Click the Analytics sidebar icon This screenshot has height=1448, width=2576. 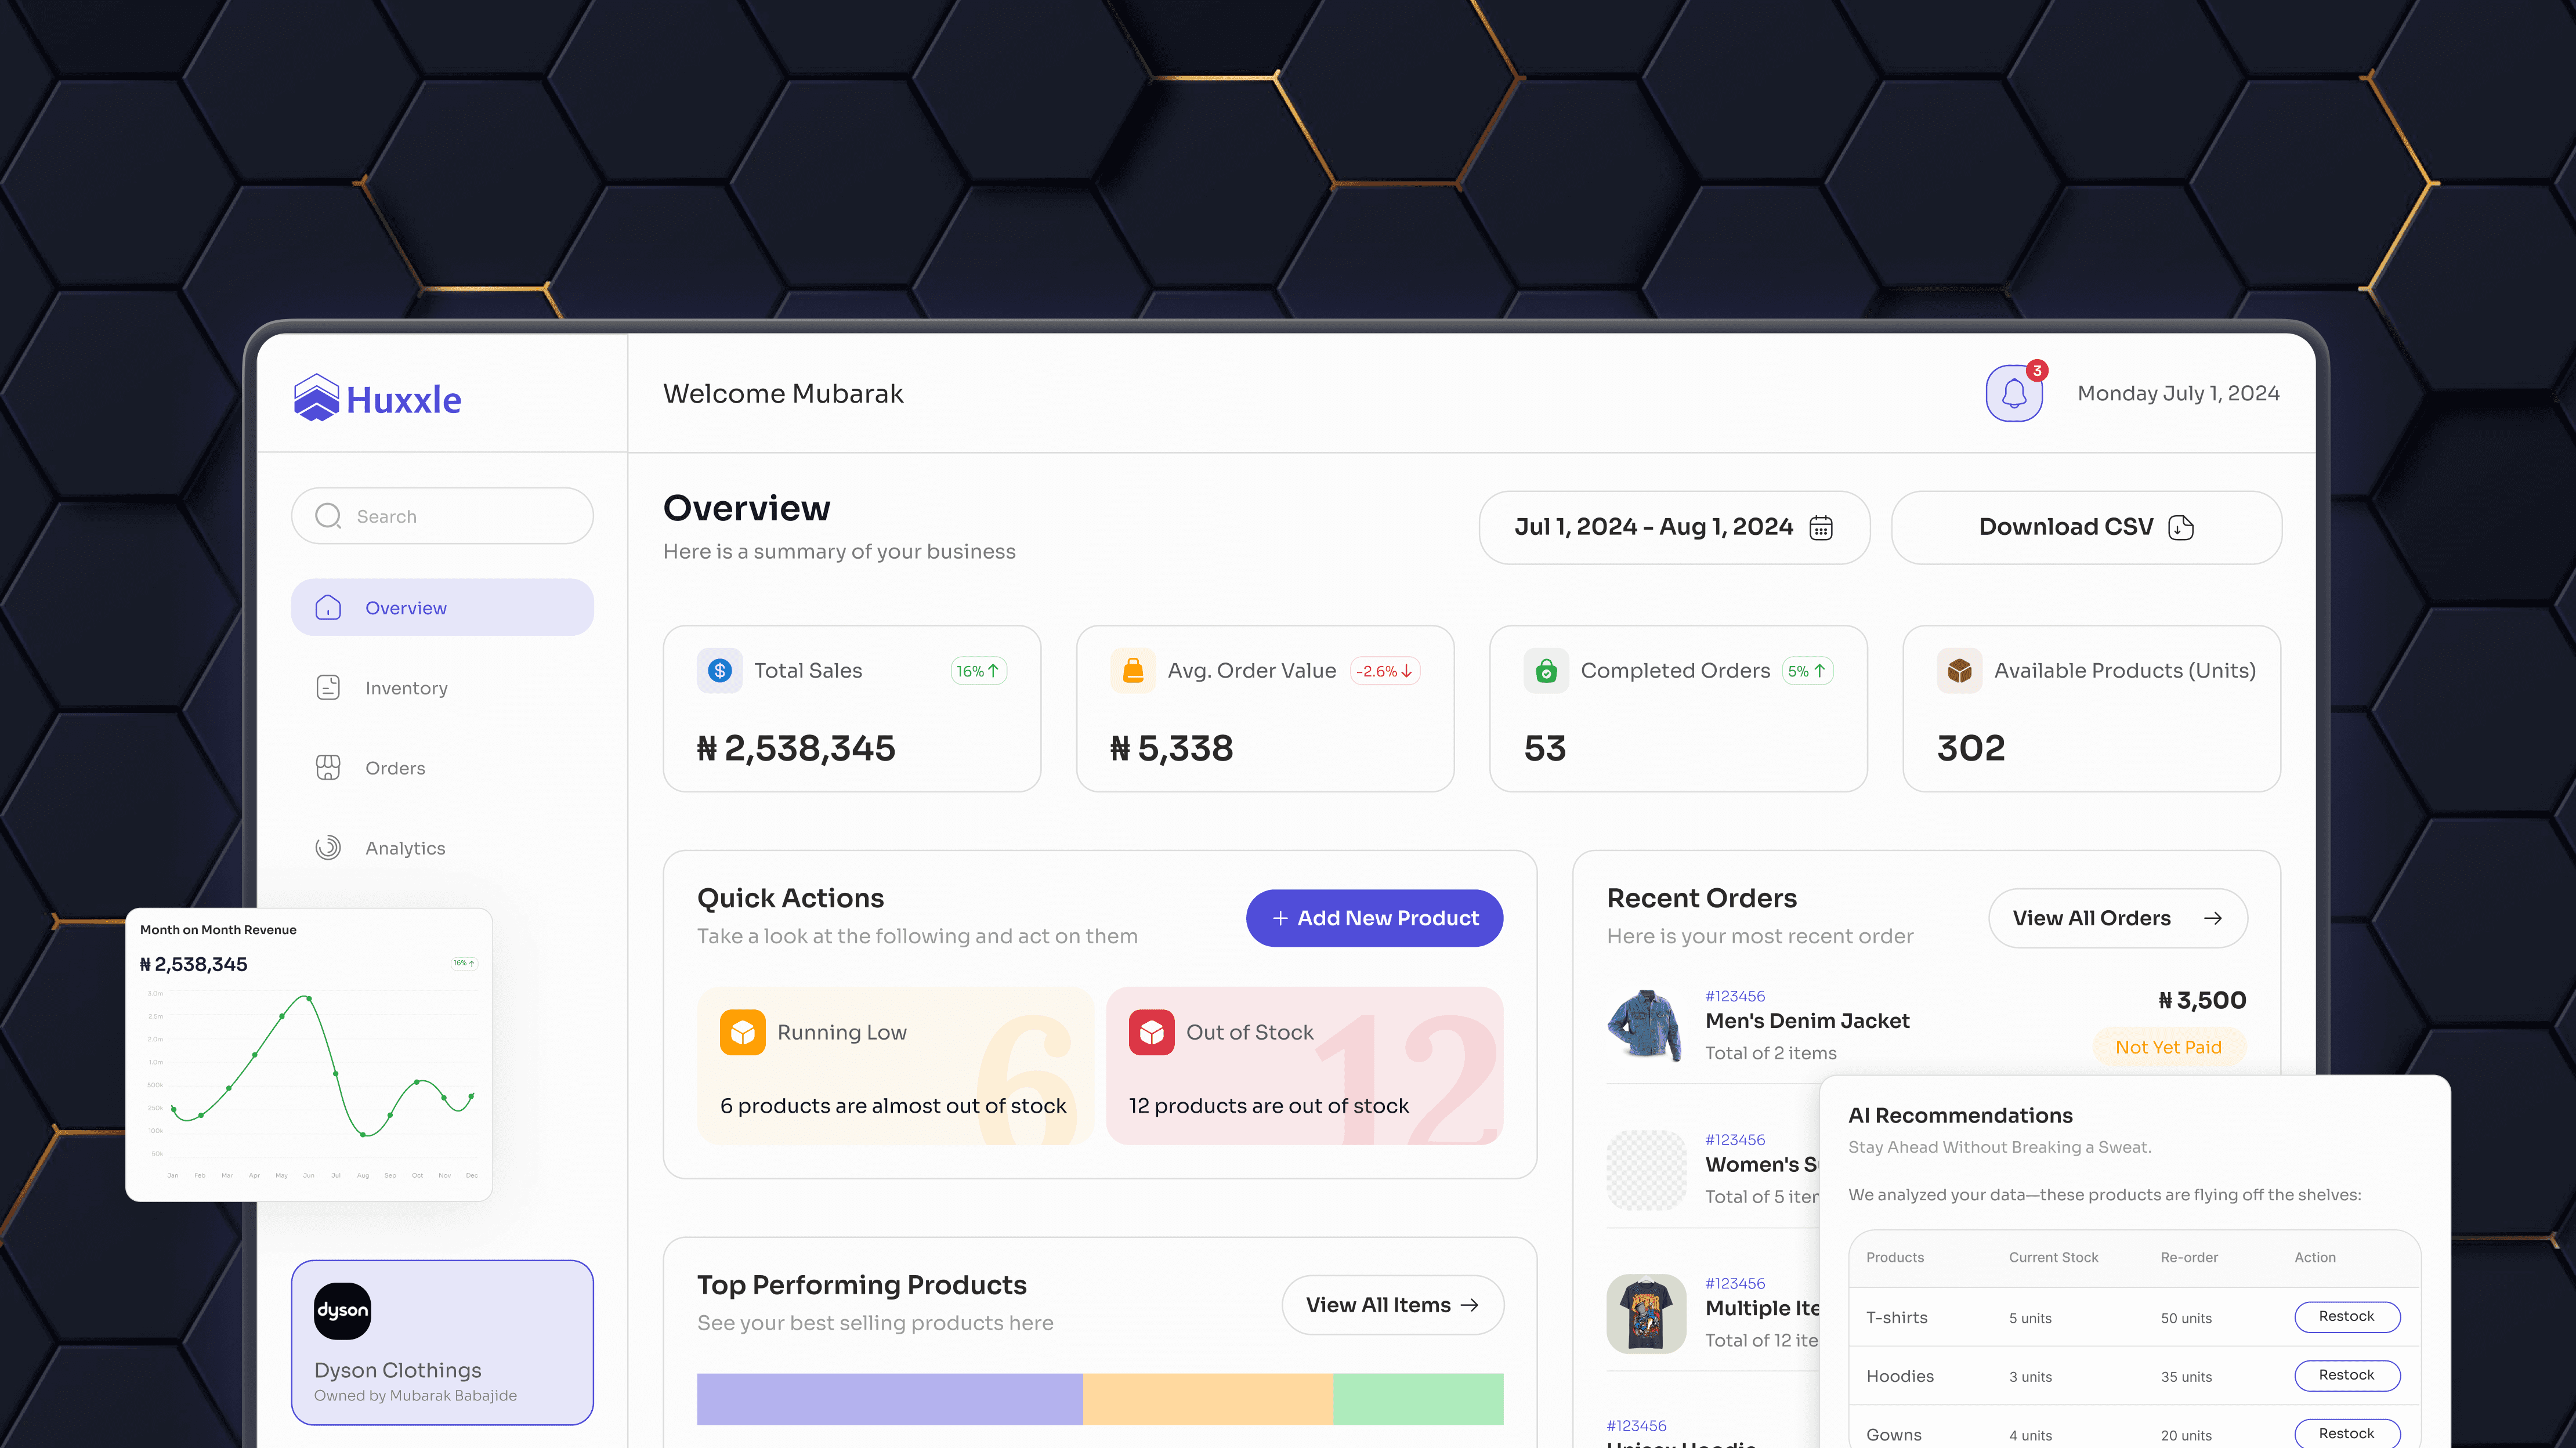[x=328, y=848]
